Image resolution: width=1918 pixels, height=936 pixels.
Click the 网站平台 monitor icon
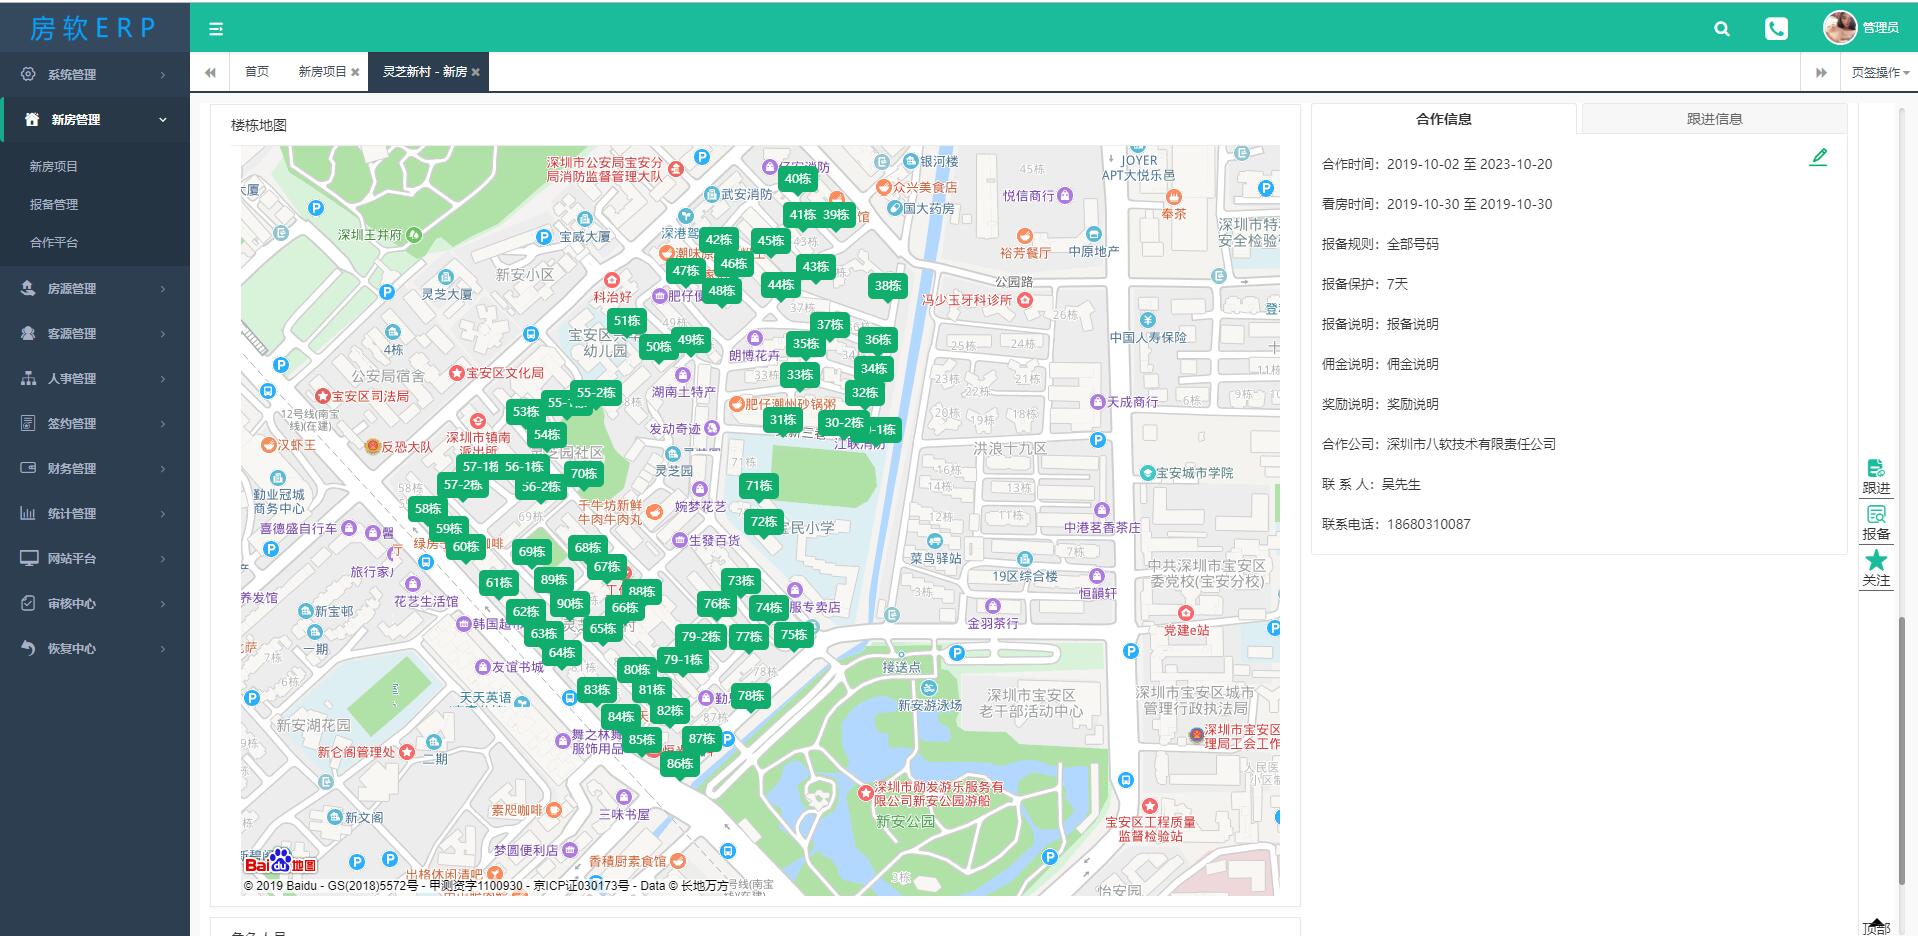pyautogui.click(x=28, y=558)
